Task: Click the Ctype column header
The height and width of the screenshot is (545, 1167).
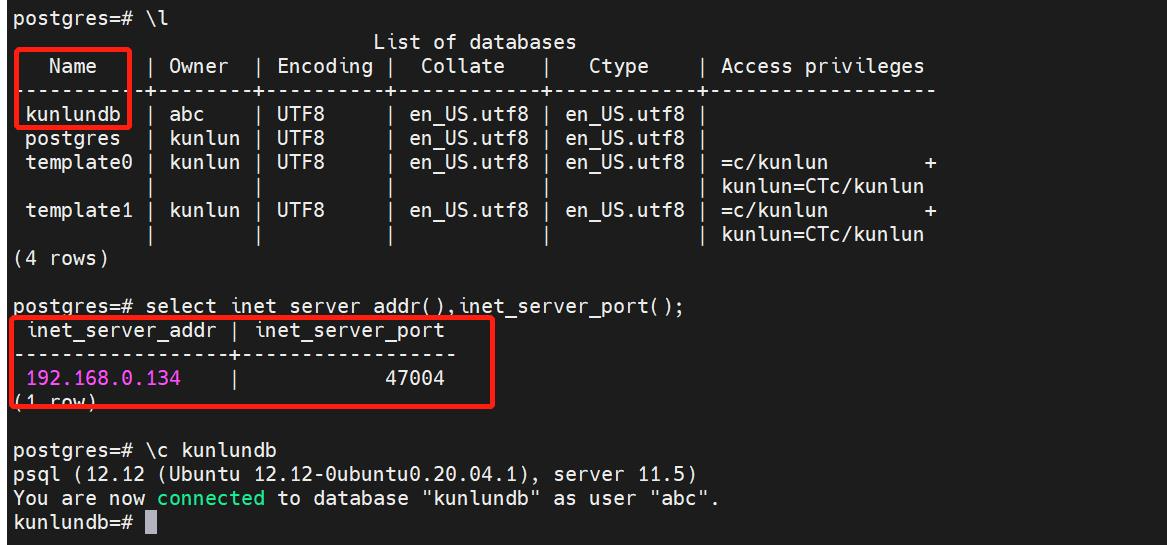Action: click(618, 67)
